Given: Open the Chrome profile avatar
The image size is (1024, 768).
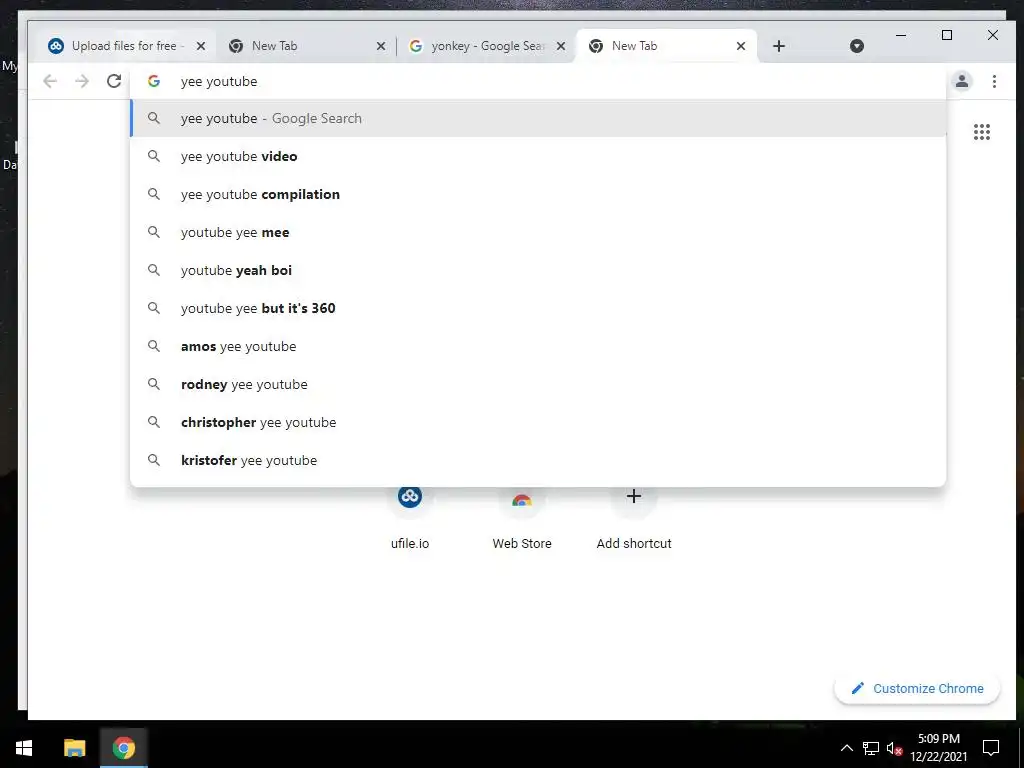Looking at the screenshot, I should coord(961,81).
